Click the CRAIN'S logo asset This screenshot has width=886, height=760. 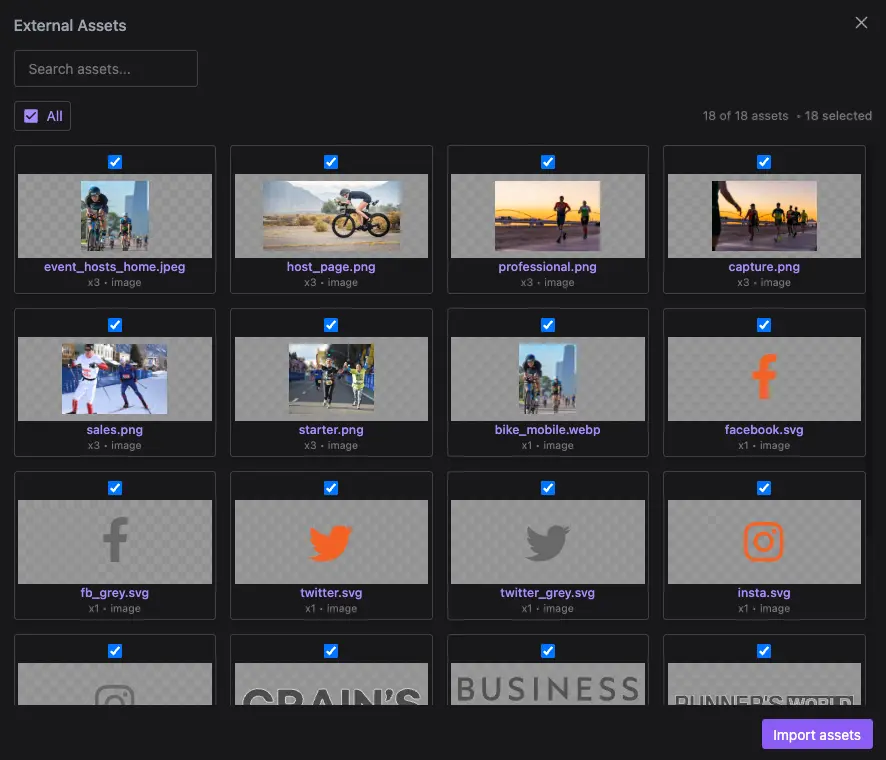coord(331,690)
